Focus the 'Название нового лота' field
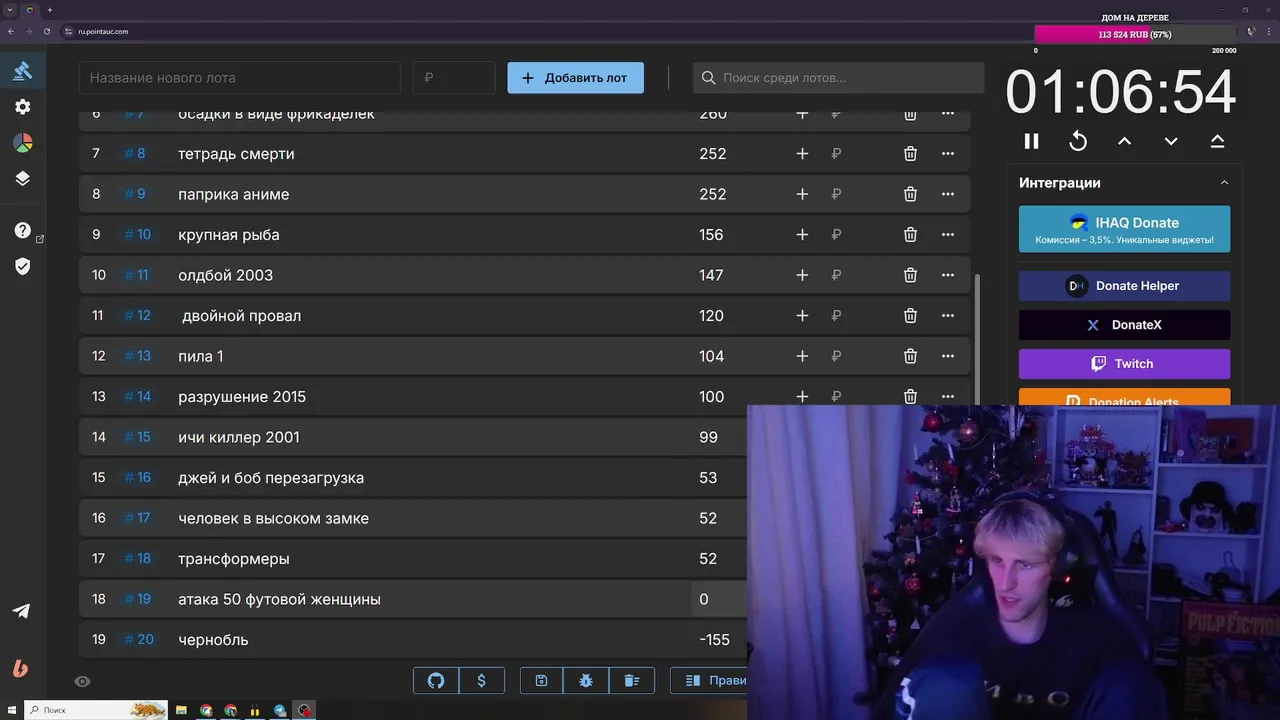The image size is (1280, 720). tap(240, 78)
